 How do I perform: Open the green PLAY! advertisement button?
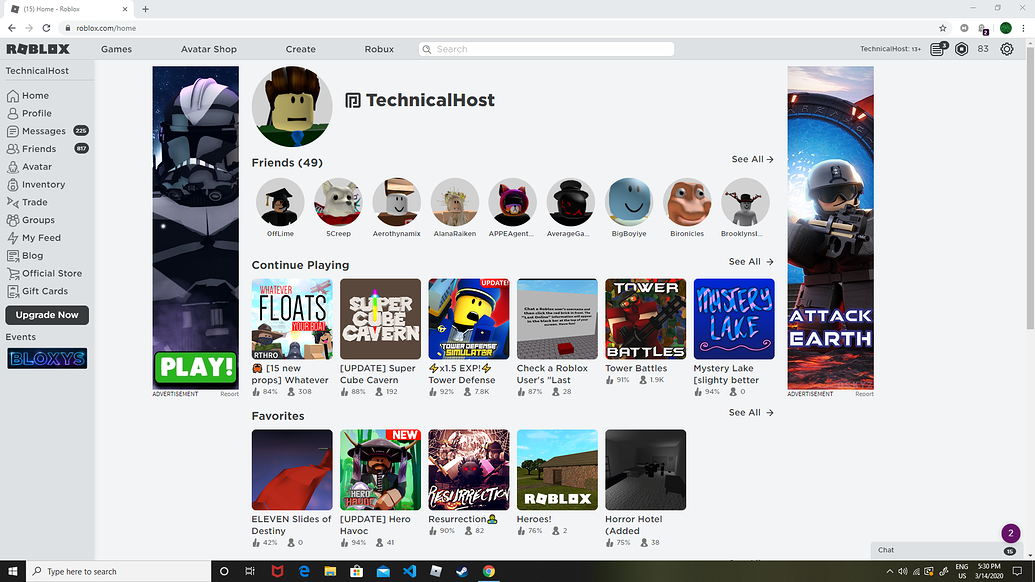[x=194, y=368]
